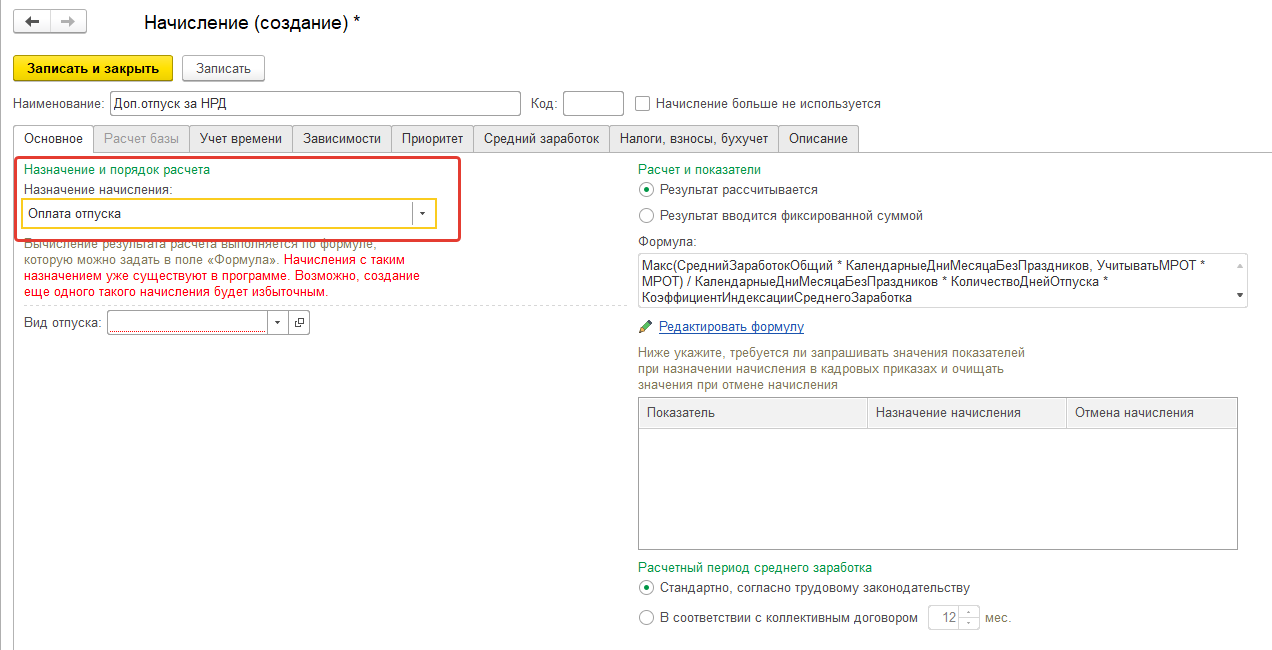The image size is (1272, 650).
Task: Expand the Назначение начисления dropdown
Action: pyautogui.click(x=423, y=214)
